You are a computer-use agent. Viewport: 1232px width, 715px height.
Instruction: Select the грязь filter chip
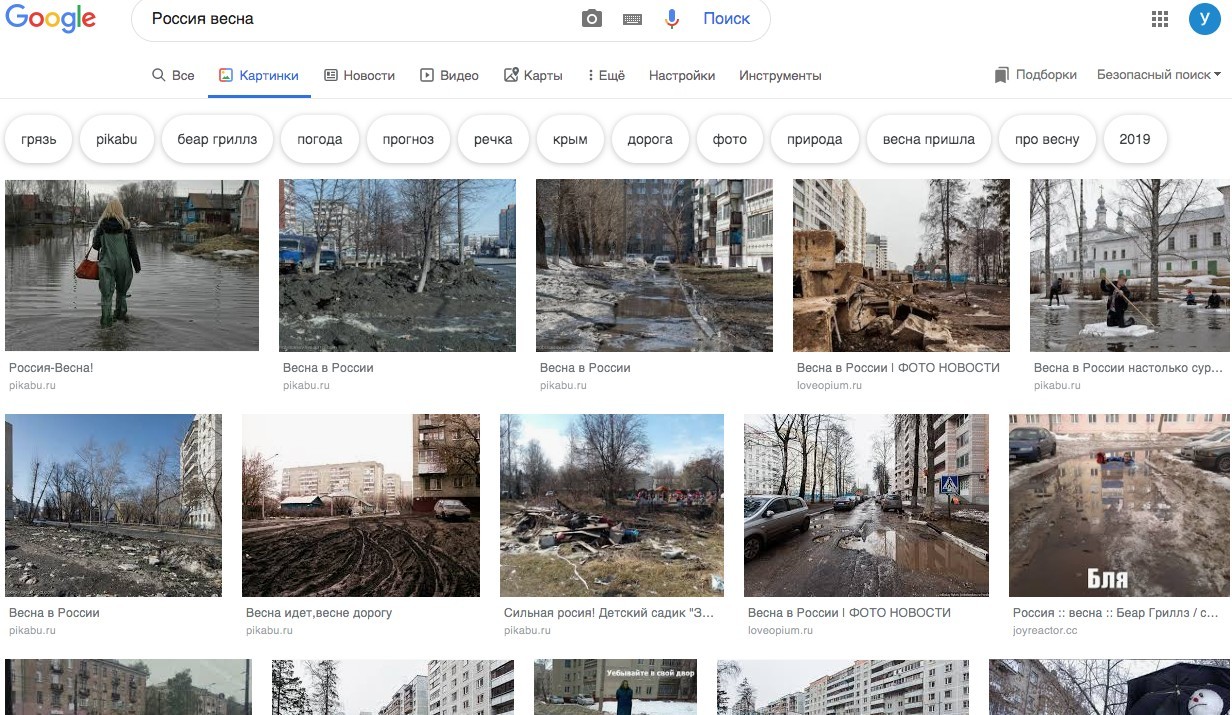point(39,139)
